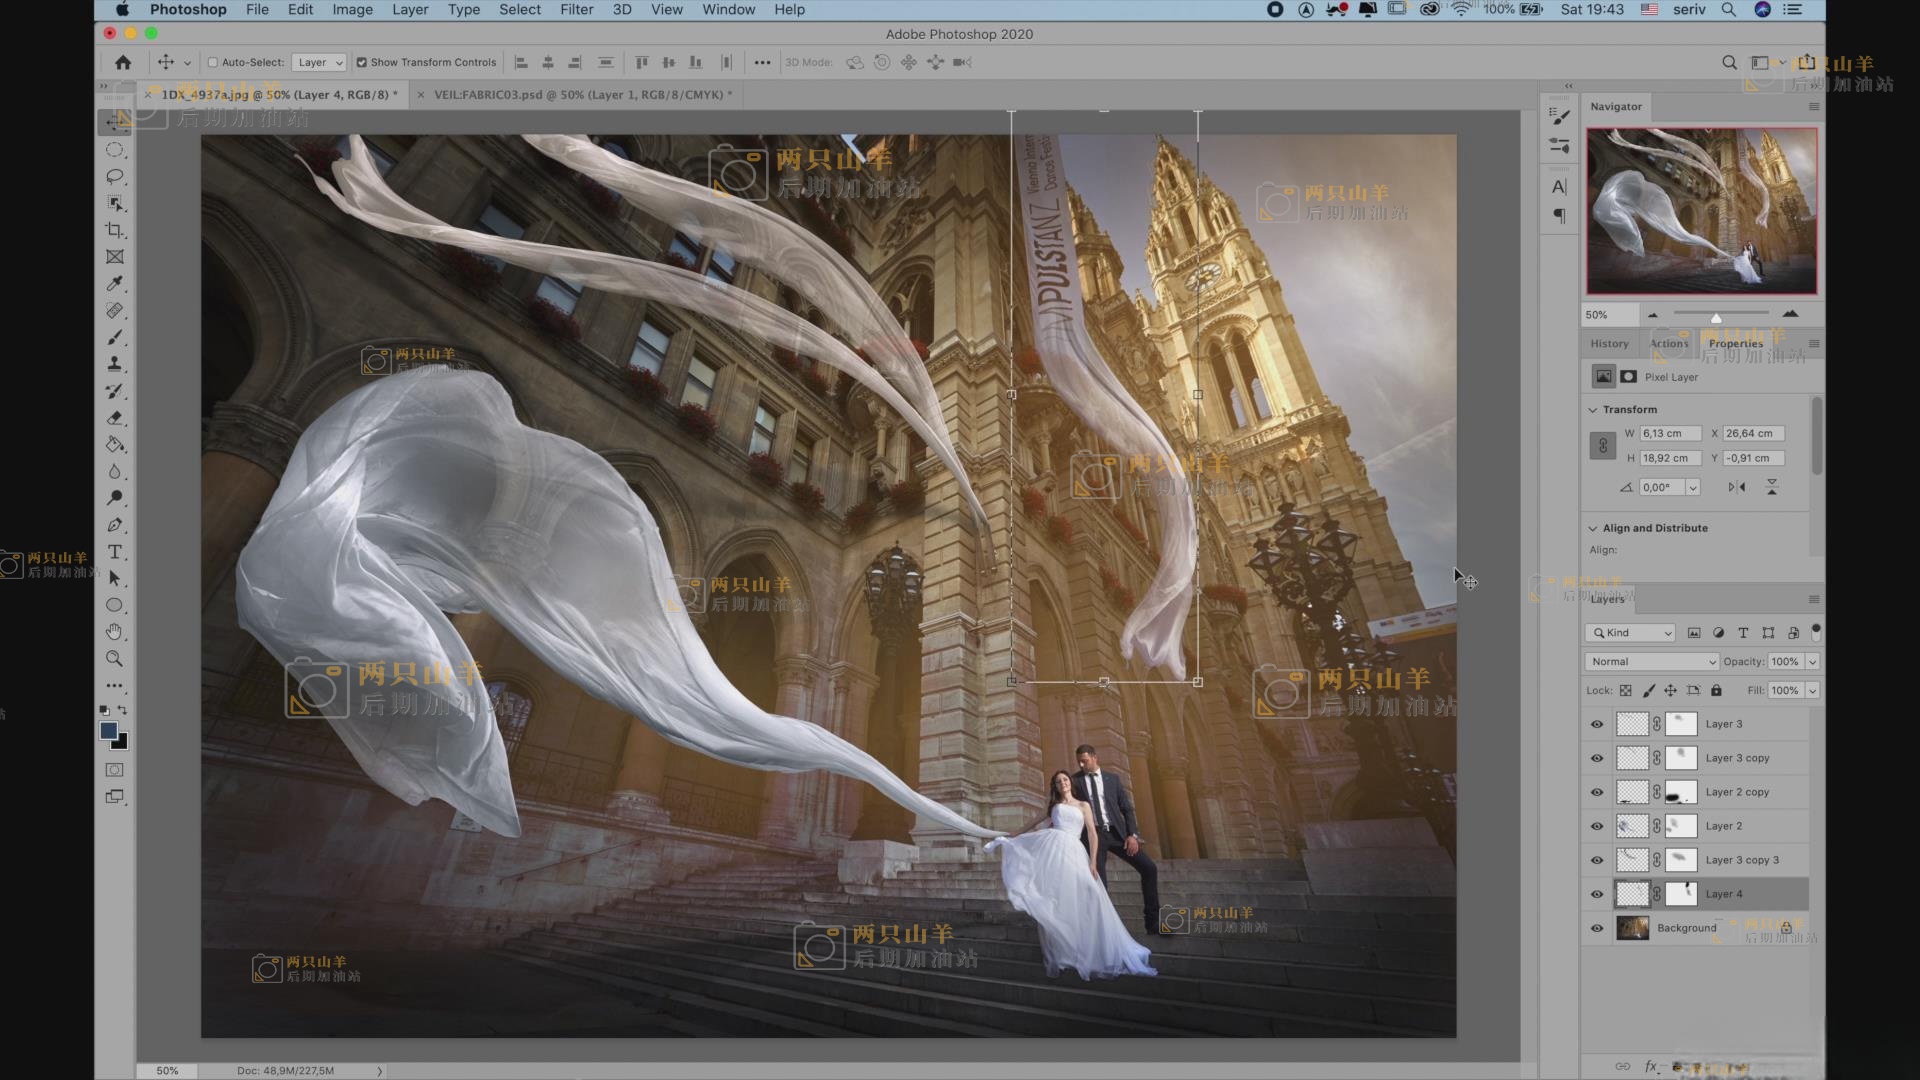Enable the Auto-Select checkbox
This screenshot has width=1920, height=1080.
tap(212, 62)
